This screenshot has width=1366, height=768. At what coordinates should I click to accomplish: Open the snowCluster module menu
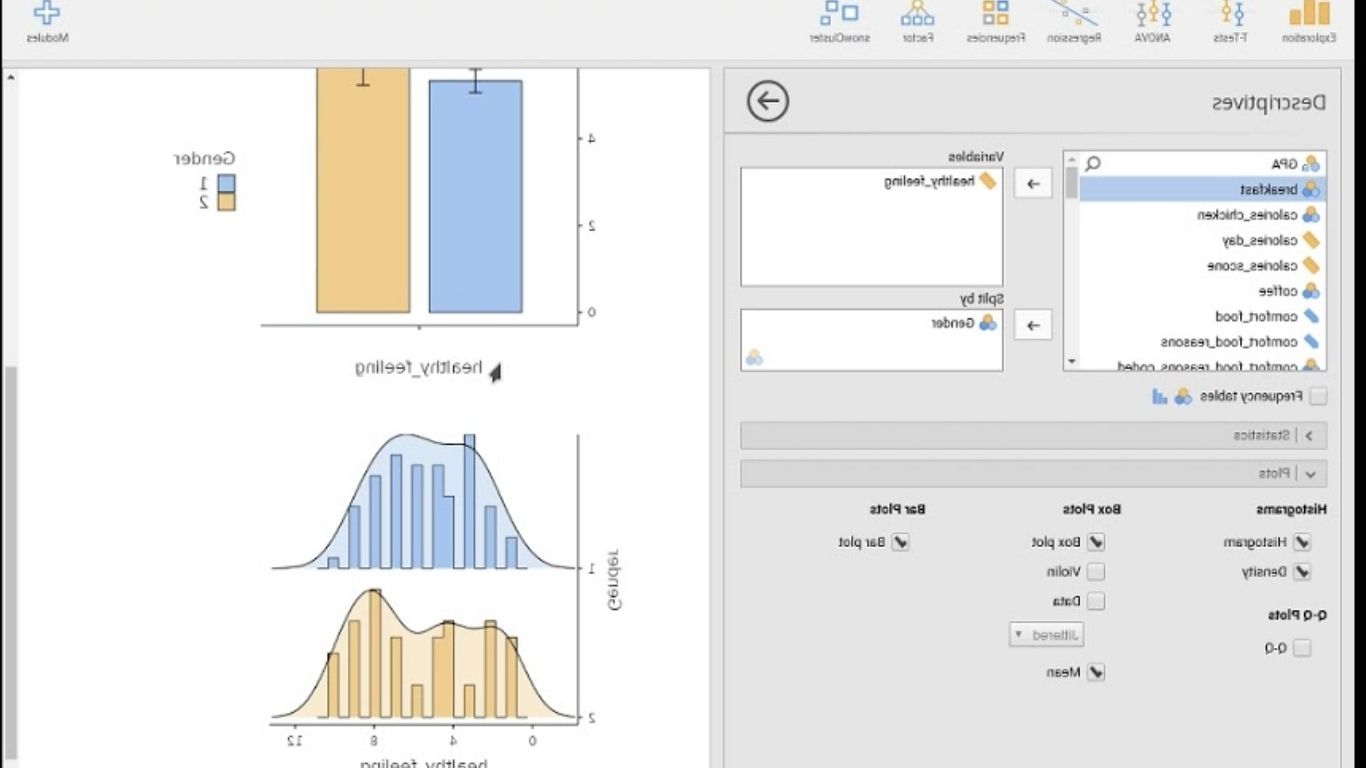click(x=839, y=22)
